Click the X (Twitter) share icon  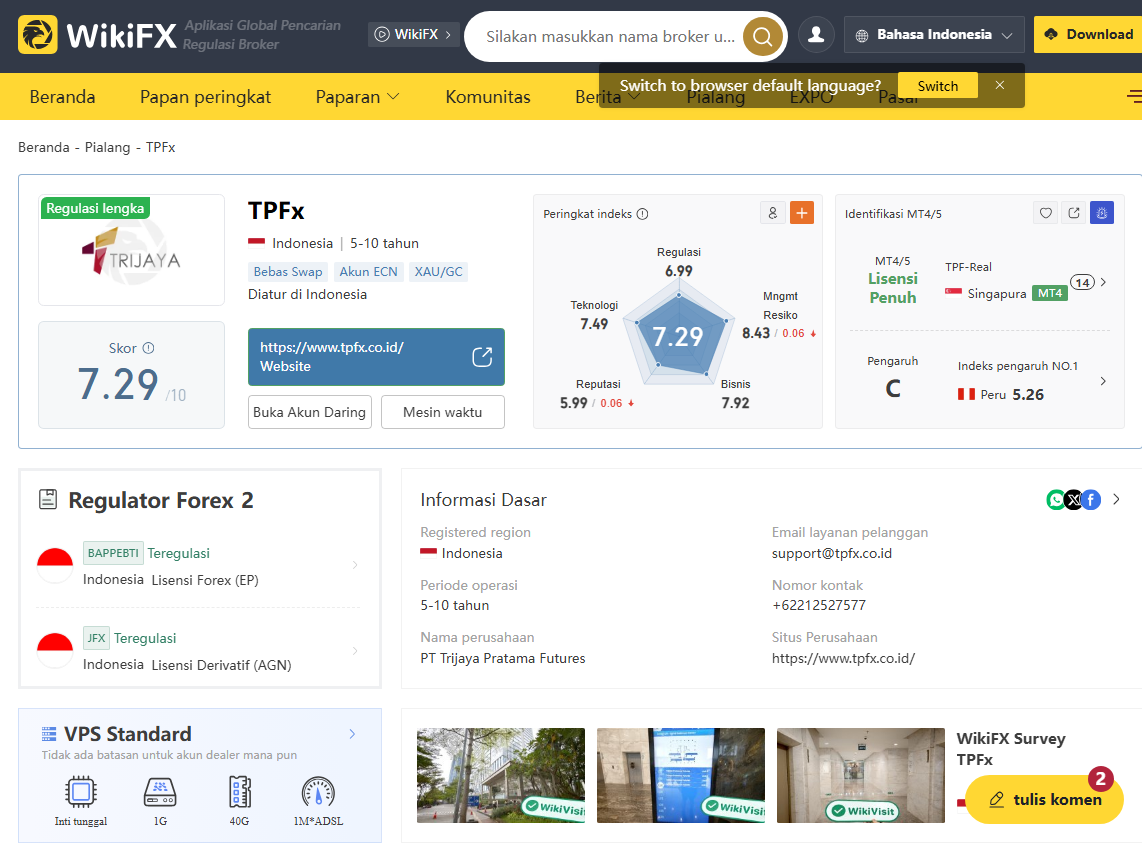tap(1074, 500)
